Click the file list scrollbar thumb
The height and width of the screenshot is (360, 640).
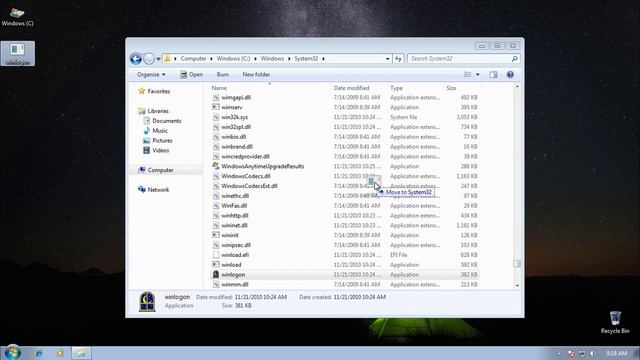coord(517,264)
